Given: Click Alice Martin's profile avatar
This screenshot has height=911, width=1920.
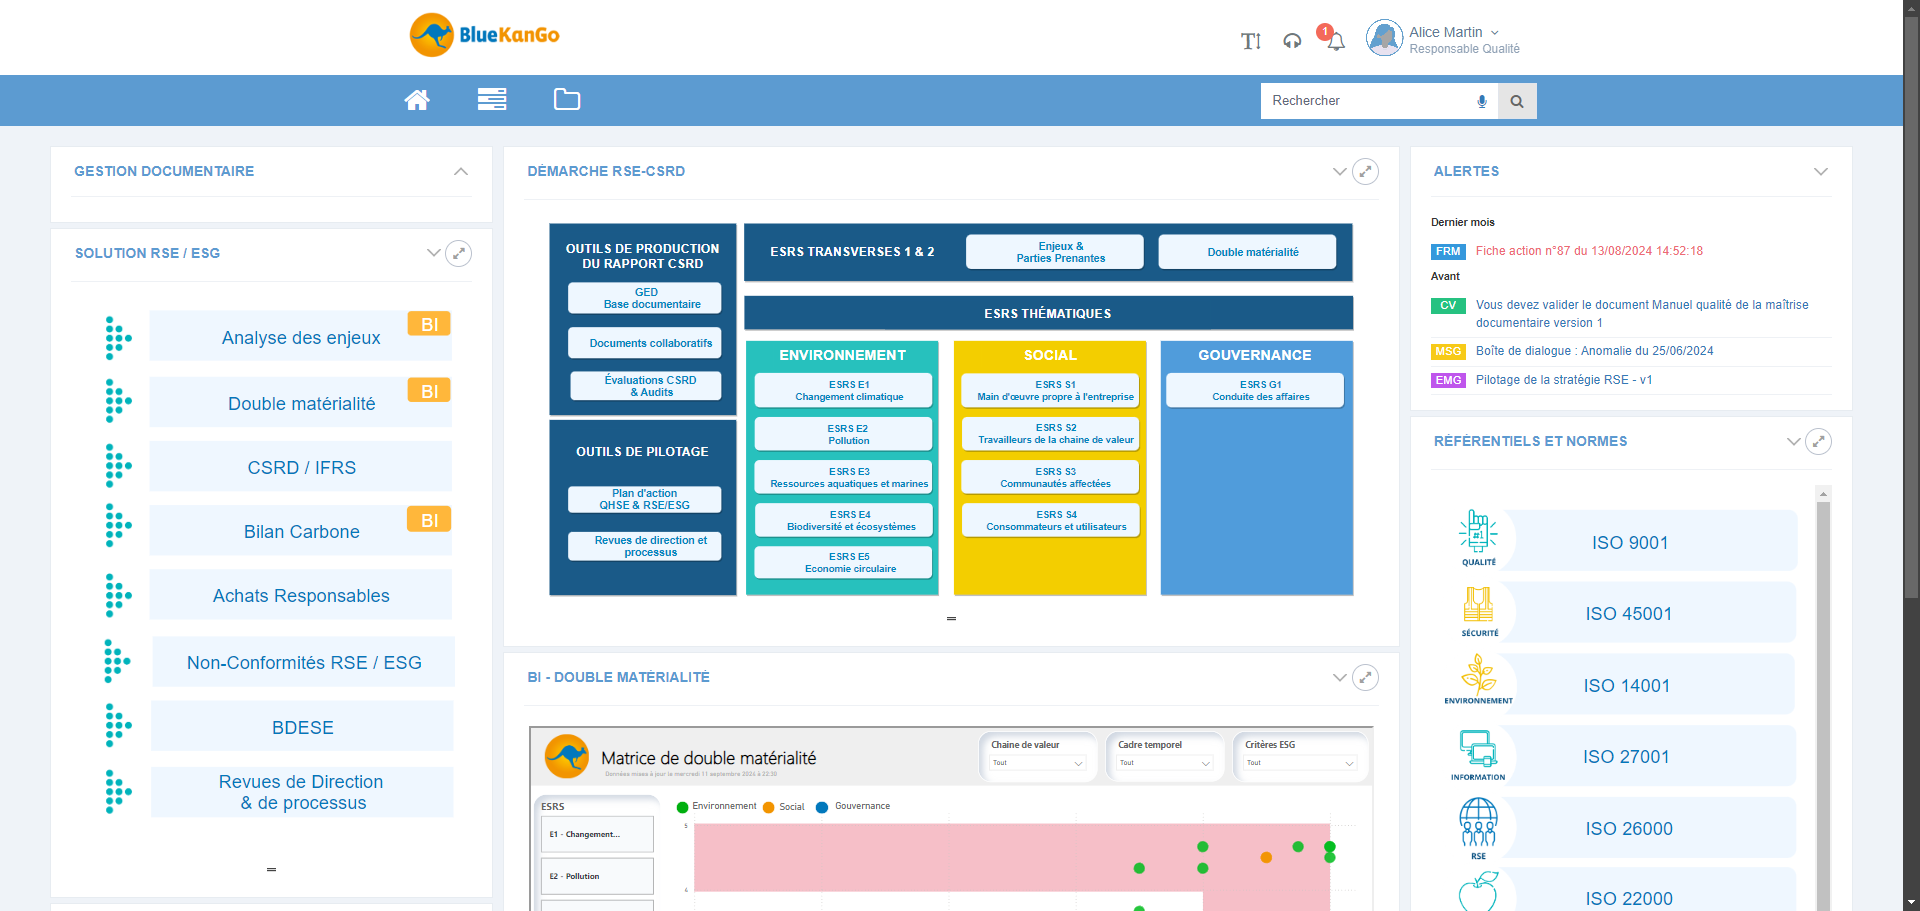Looking at the screenshot, I should [x=1385, y=38].
